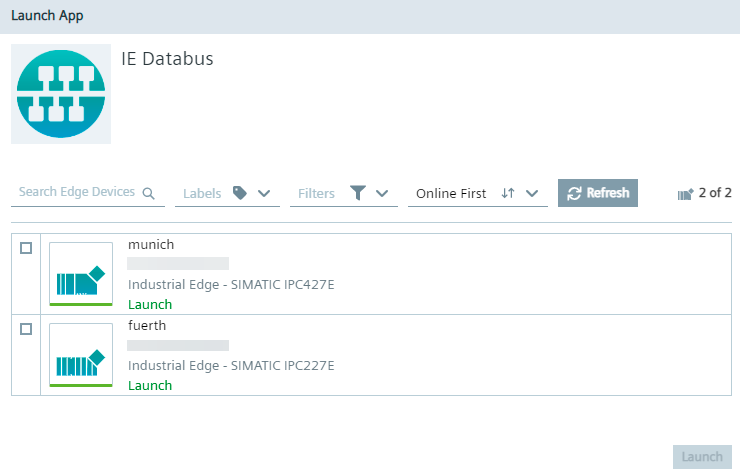Click Launch link for fuerth
740x475 pixels.
[150, 386]
